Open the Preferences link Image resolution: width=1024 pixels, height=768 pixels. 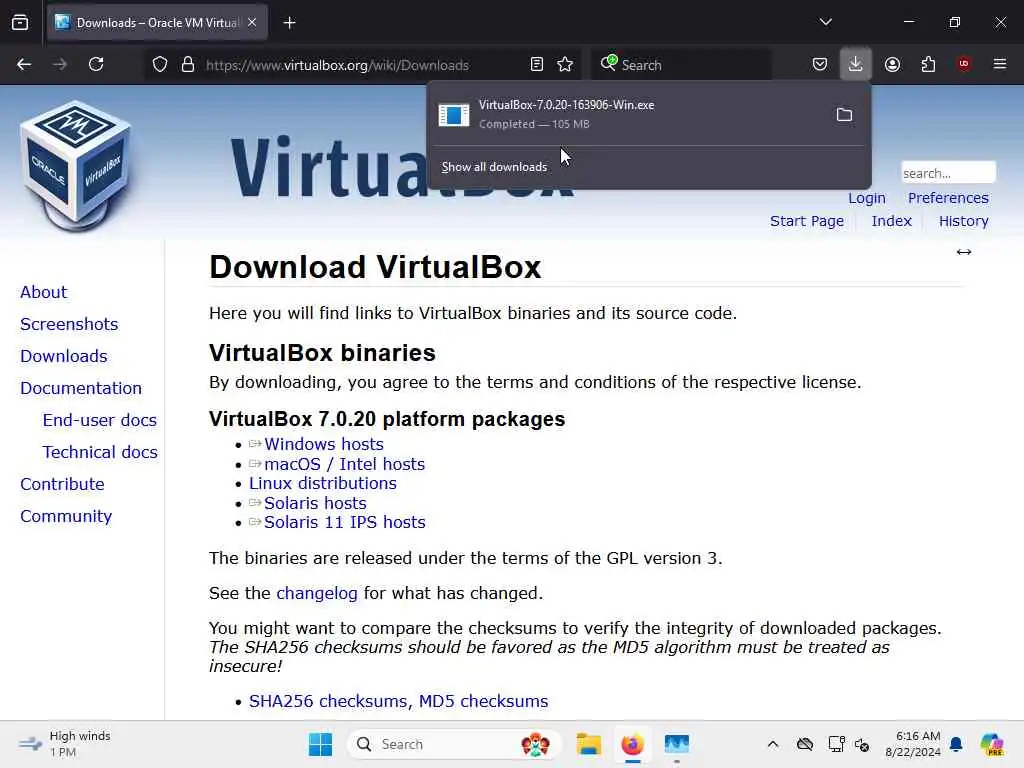point(948,198)
